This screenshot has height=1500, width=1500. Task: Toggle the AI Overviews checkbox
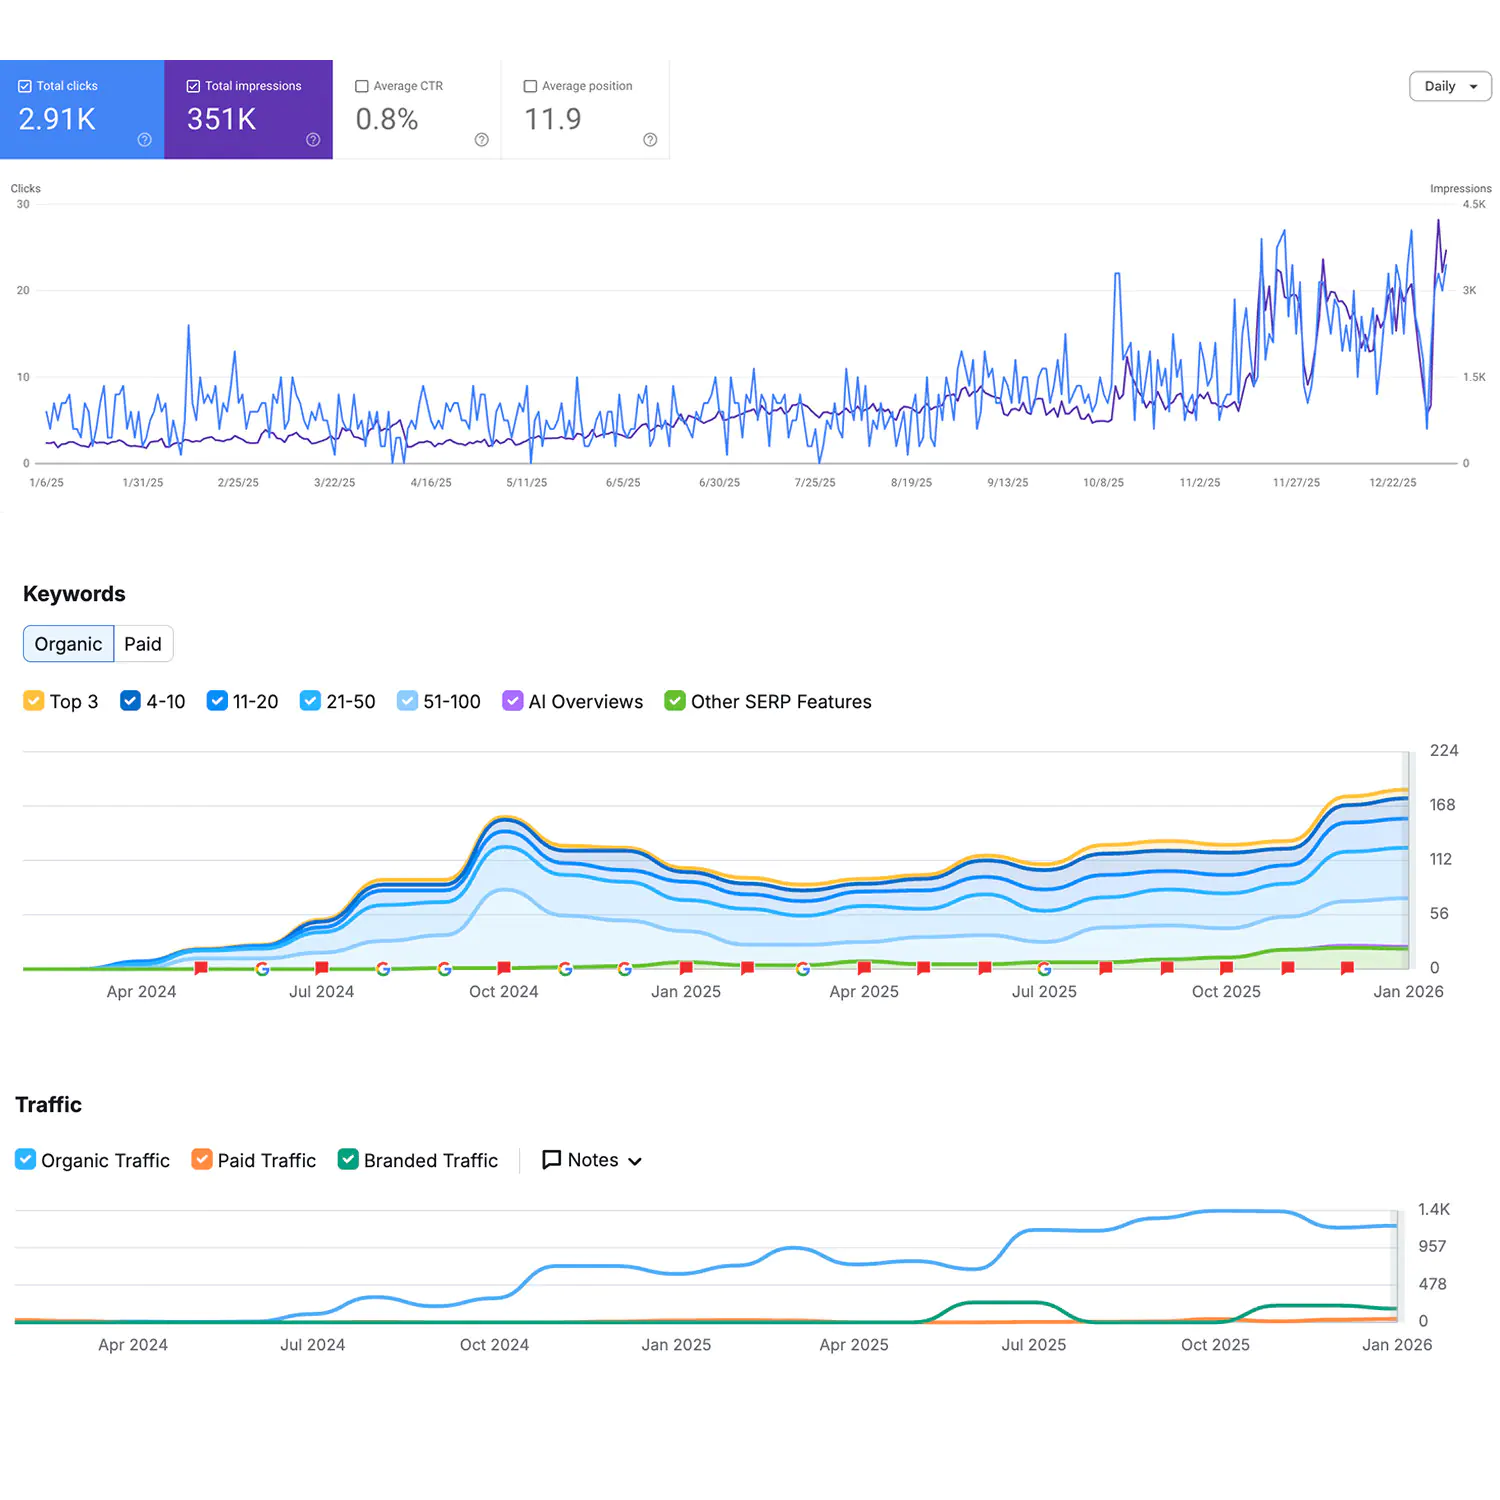click(x=512, y=701)
